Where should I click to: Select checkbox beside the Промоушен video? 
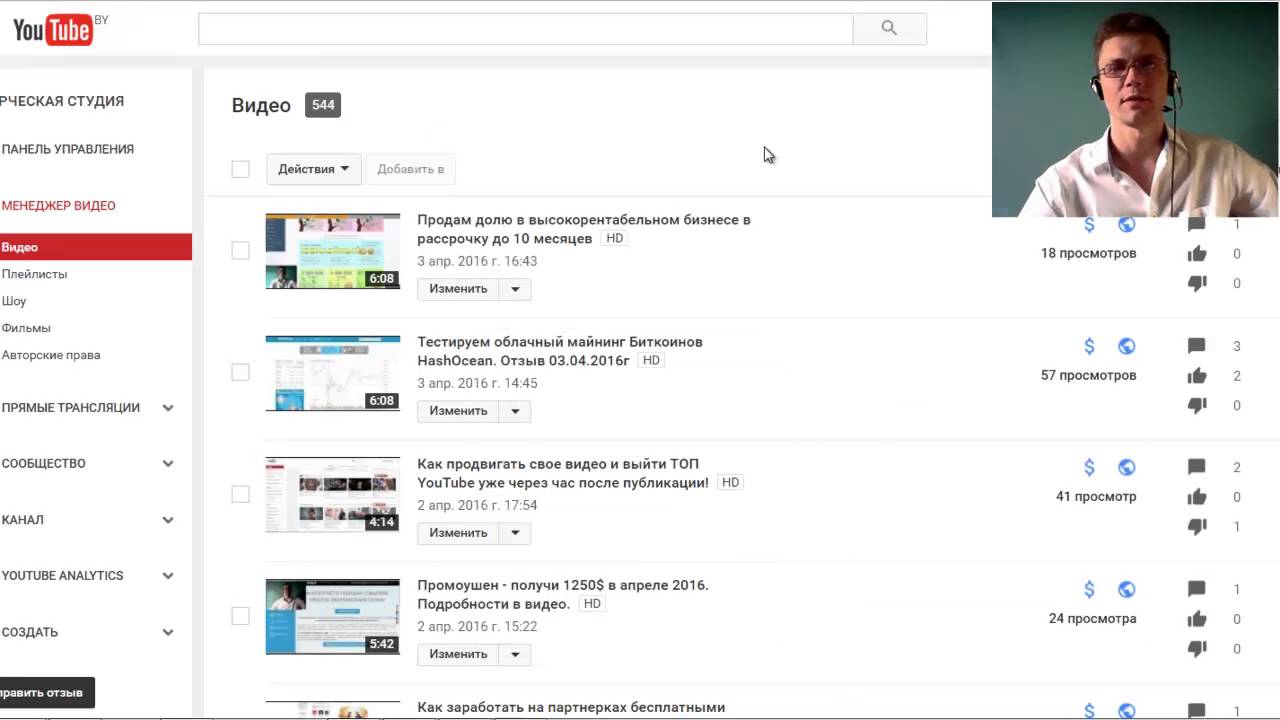point(240,616)
